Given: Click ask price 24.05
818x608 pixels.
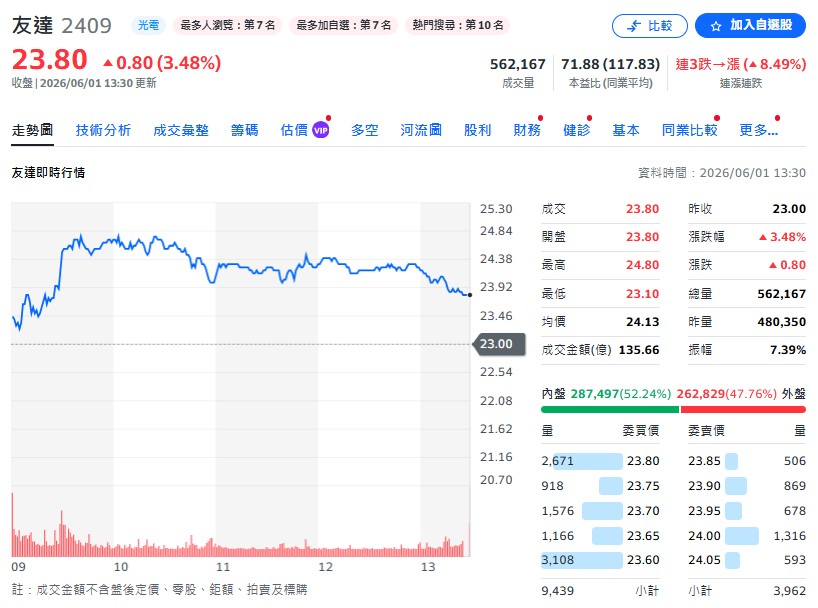Looking at the screenshot, I should 704,560.
